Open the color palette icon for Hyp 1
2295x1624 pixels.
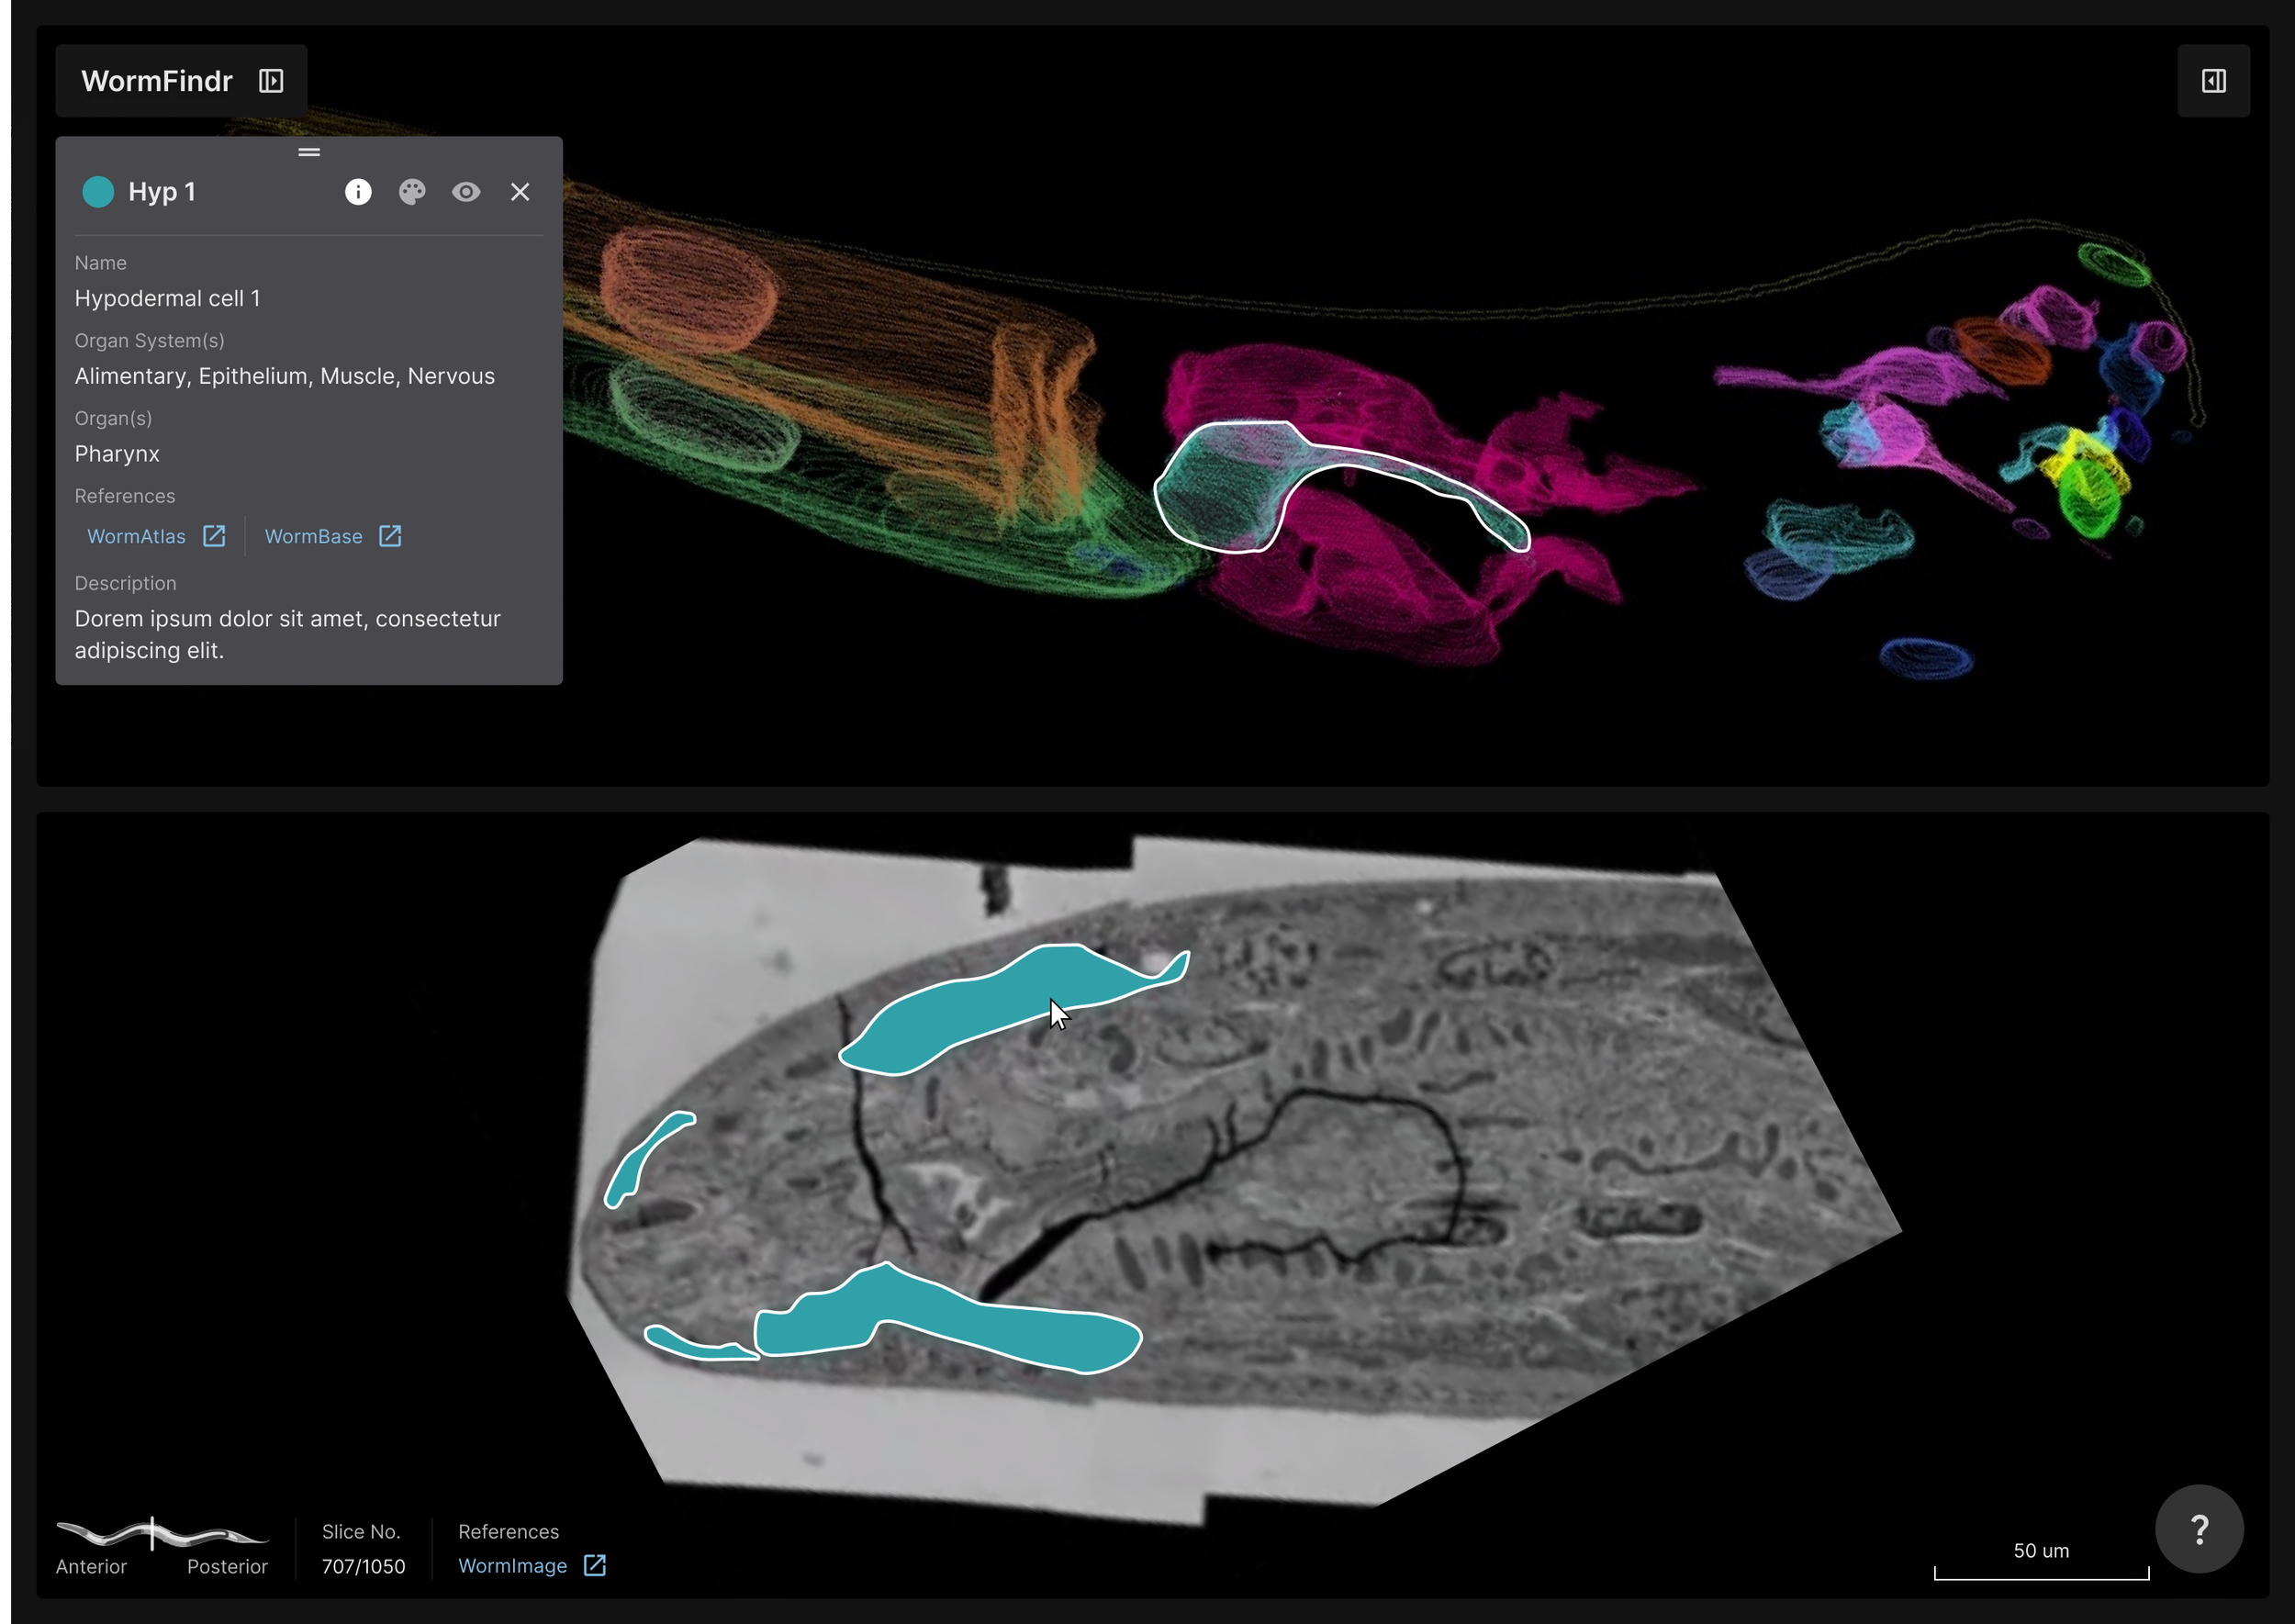412,192
